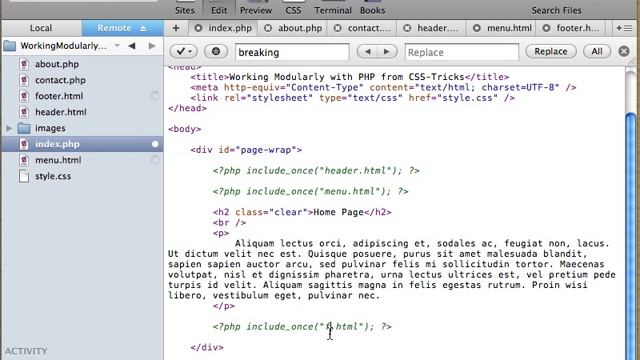Switch to the contact document tab

click(369, 28)
